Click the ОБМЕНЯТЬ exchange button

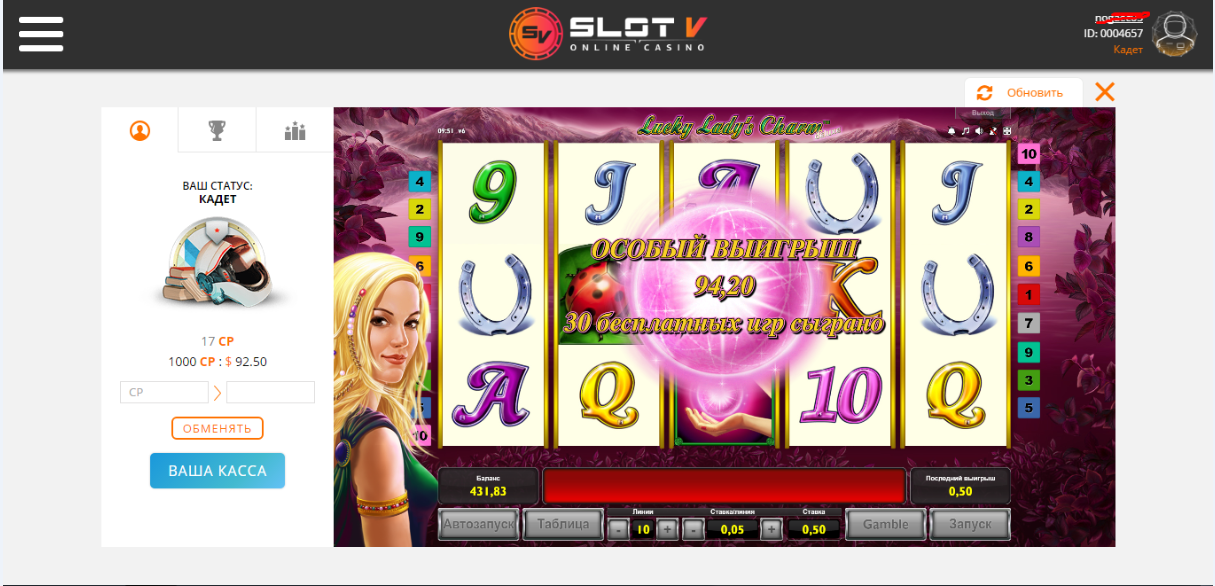coord(217,428)
